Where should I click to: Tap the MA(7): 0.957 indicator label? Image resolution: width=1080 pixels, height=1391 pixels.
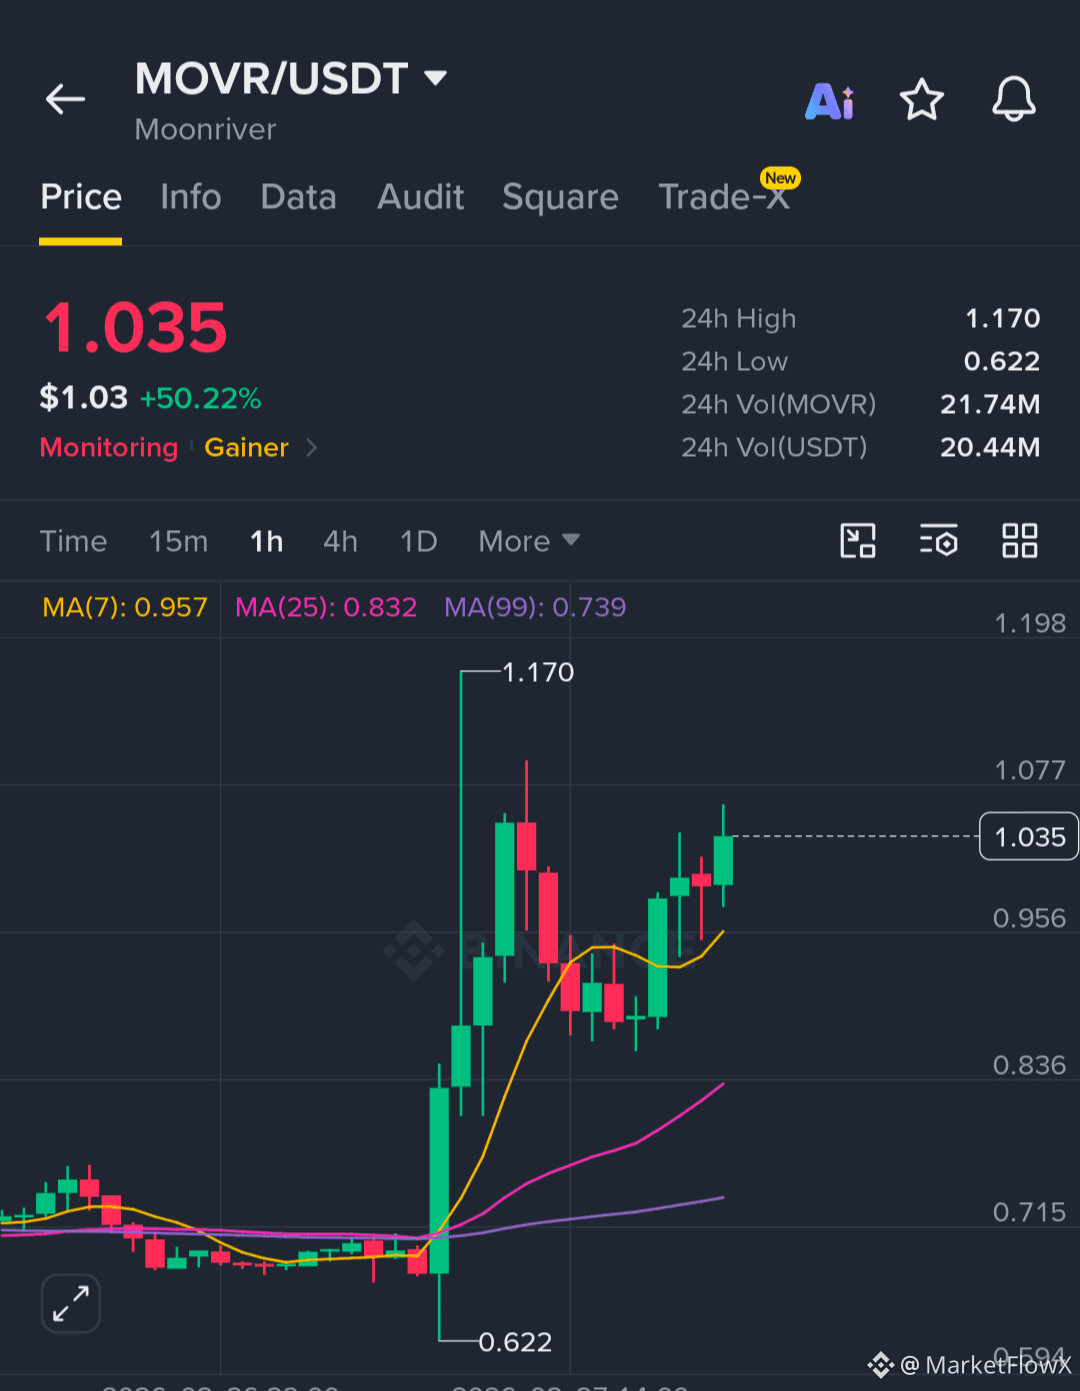(x=125, y=607)
